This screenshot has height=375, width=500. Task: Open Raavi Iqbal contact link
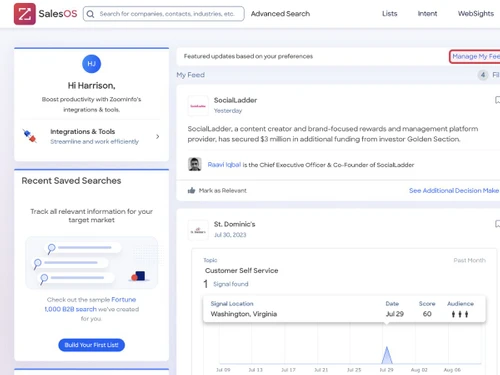pyautogui.click(x=224, y=165)
